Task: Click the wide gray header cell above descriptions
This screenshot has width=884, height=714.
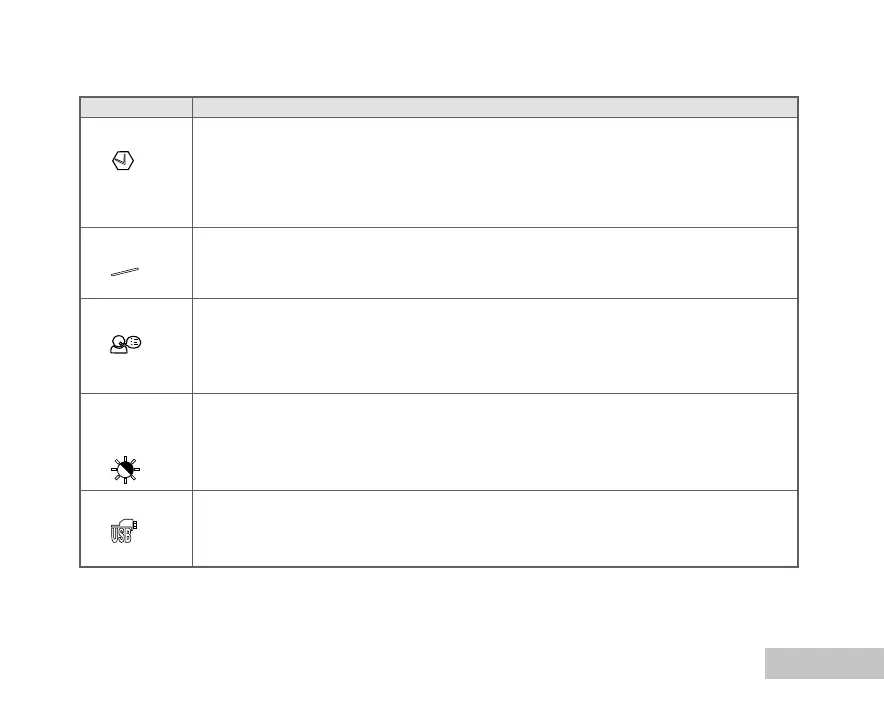Action: pos(494,107)
